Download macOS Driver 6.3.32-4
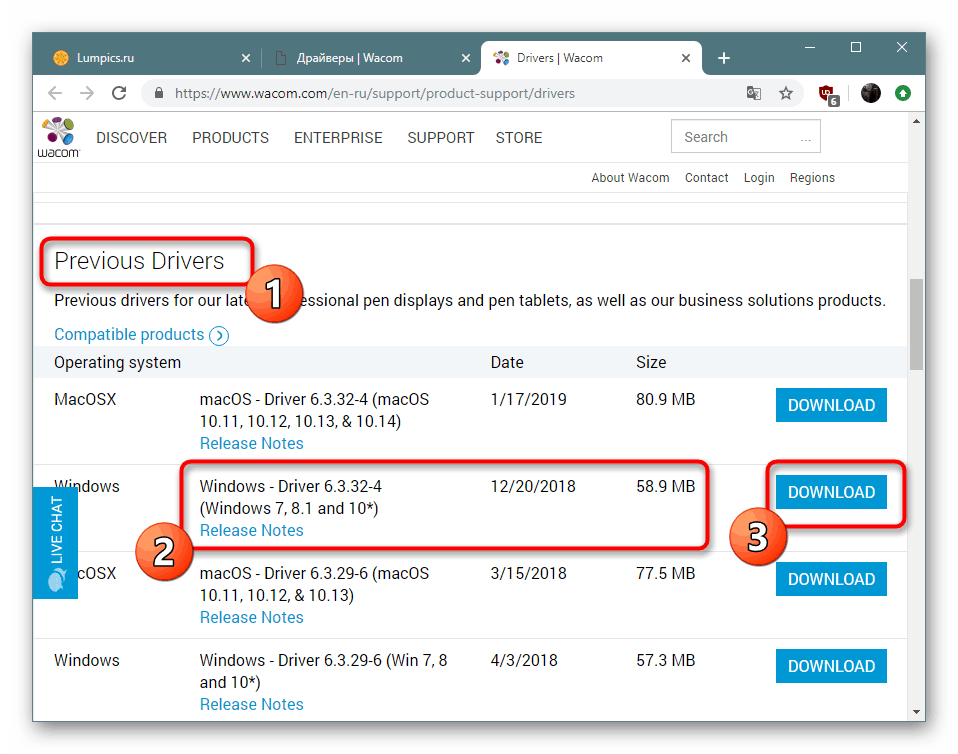Image resolution: width=958 pixels, height=754 pixels. coord(831,405)
